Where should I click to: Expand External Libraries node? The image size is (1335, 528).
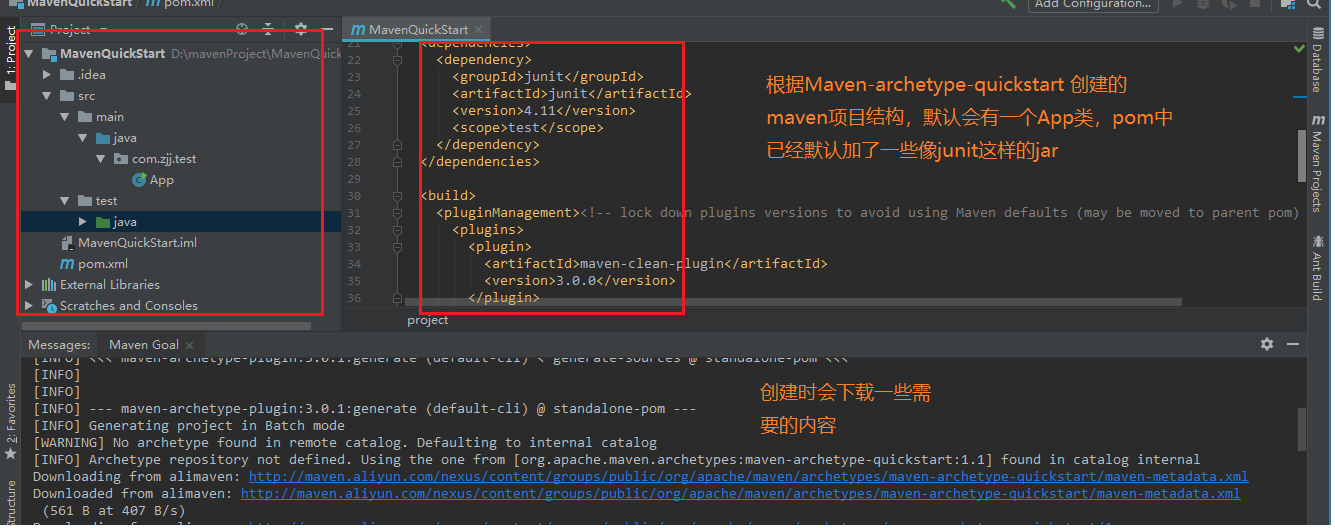(28, 285)
